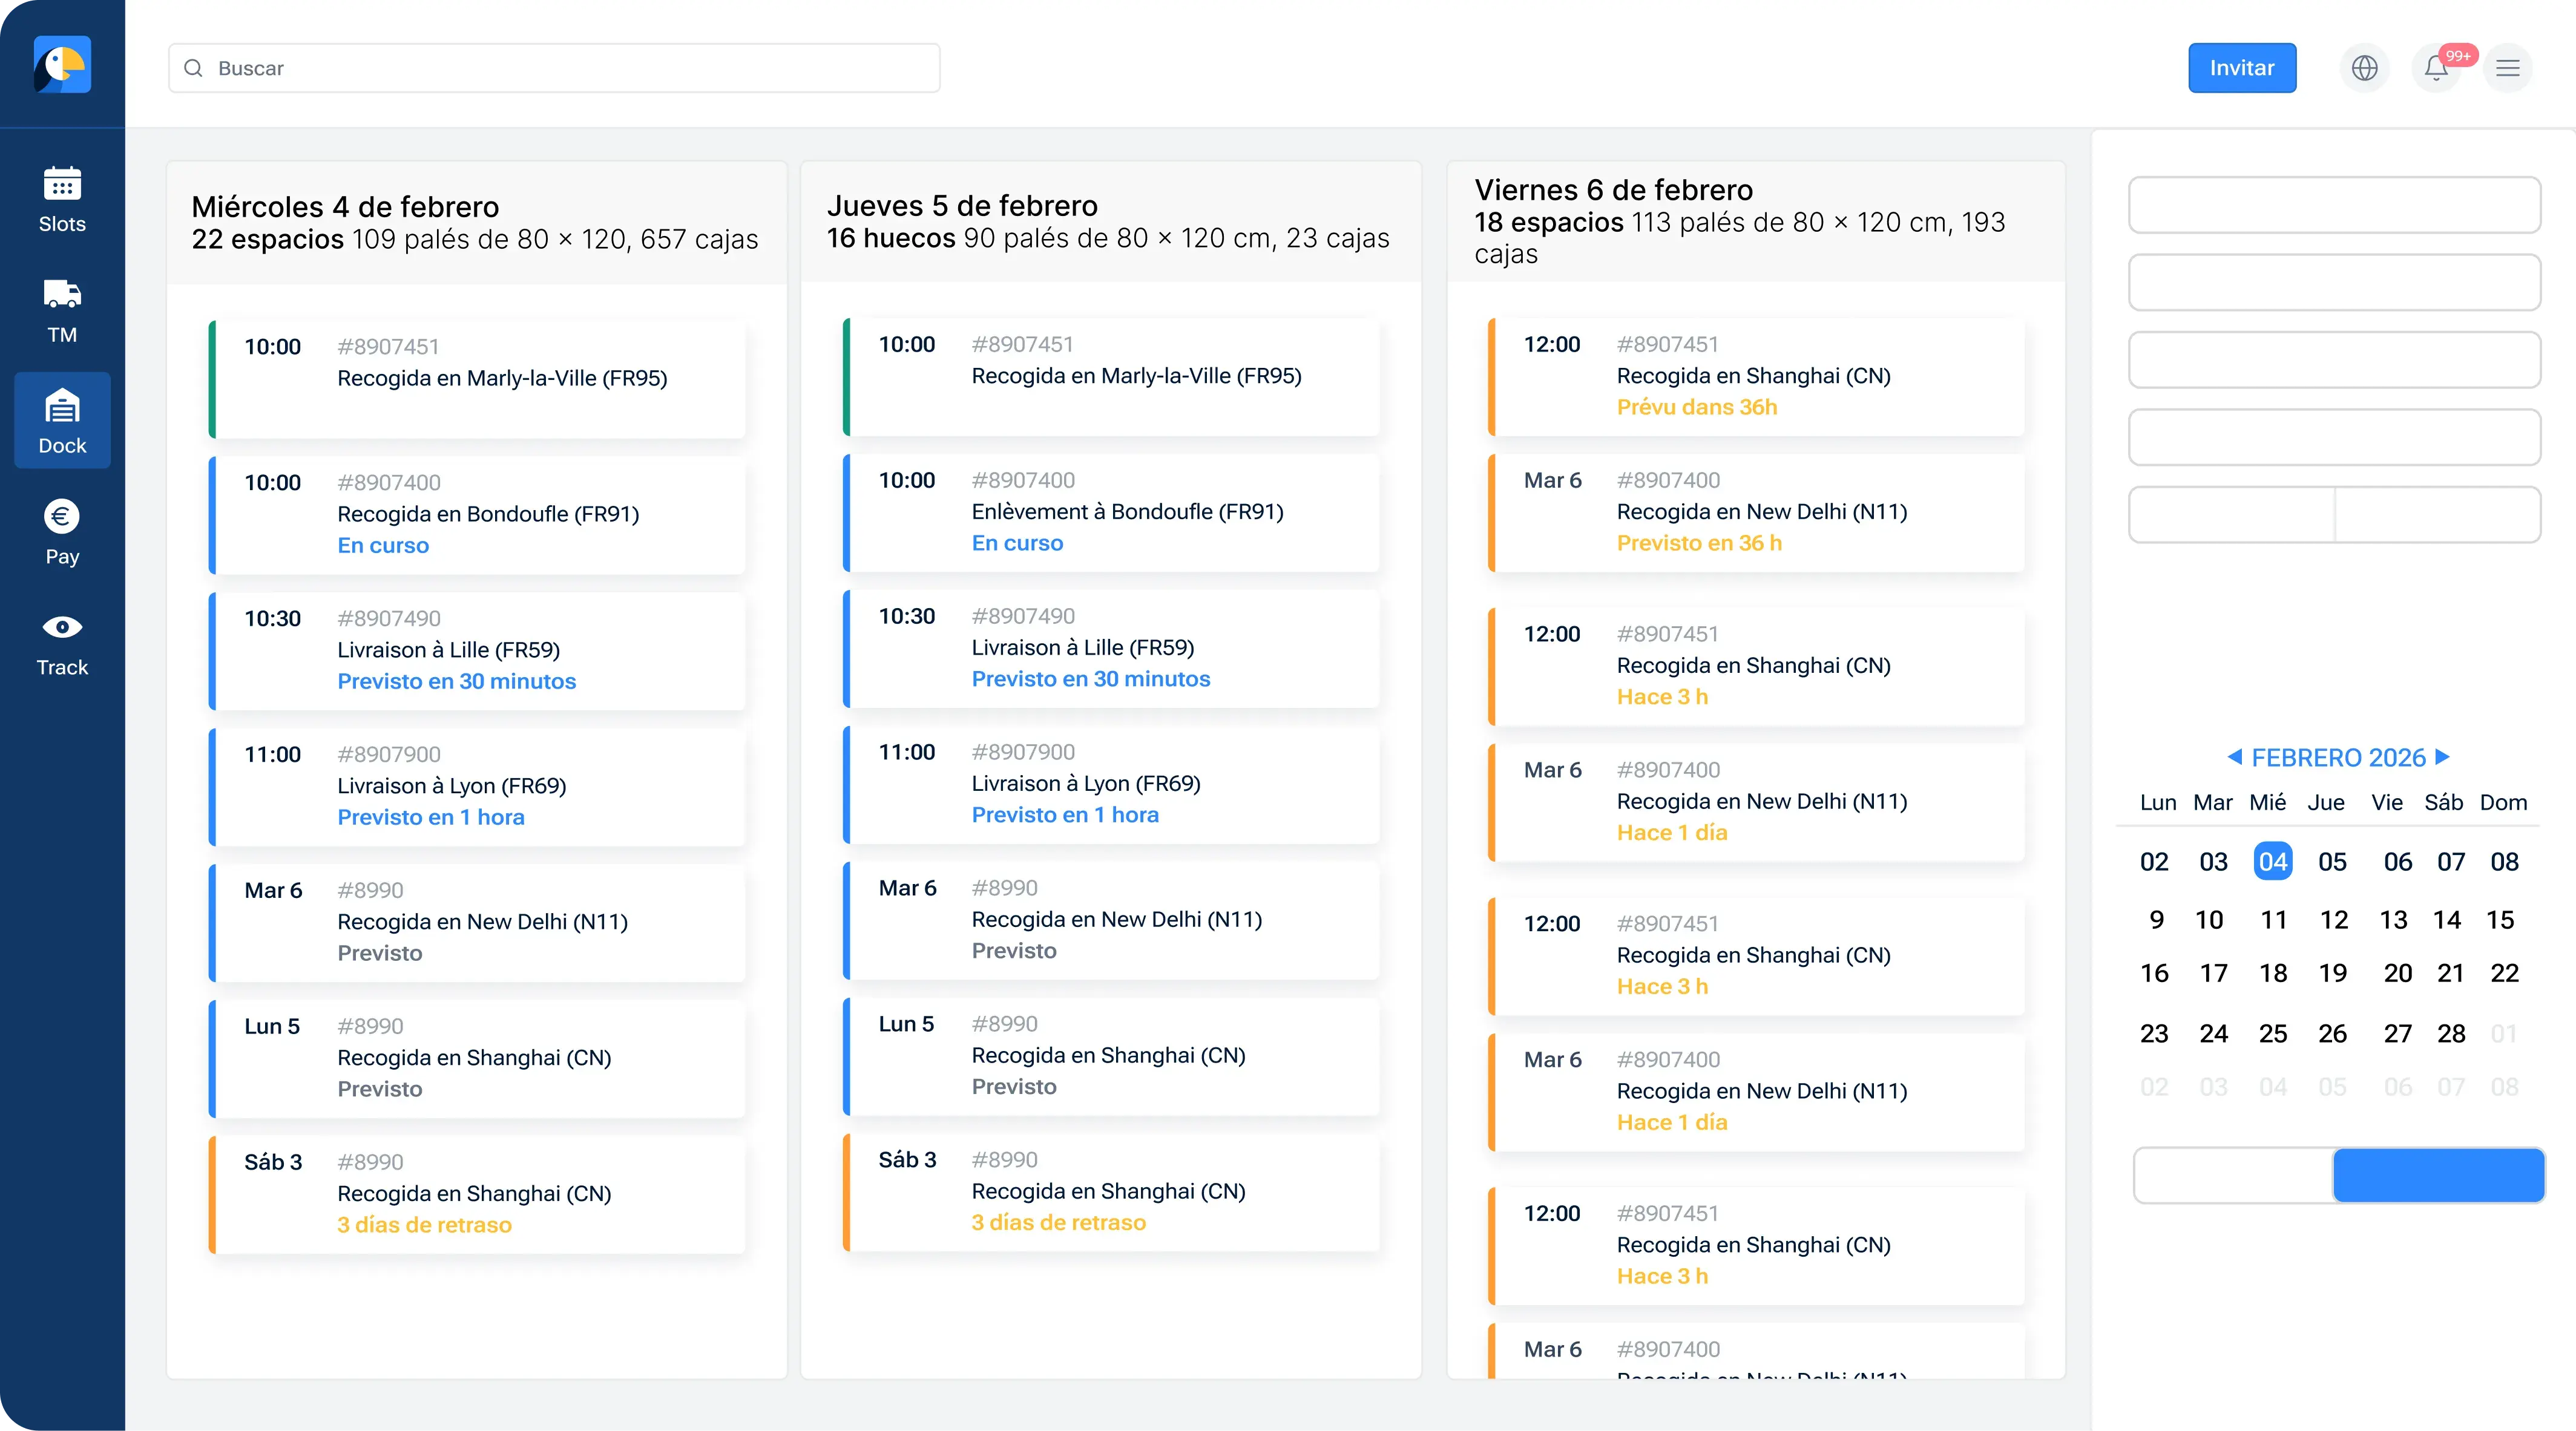
Task: Click the toucan app logo
Action: point(62,65)
